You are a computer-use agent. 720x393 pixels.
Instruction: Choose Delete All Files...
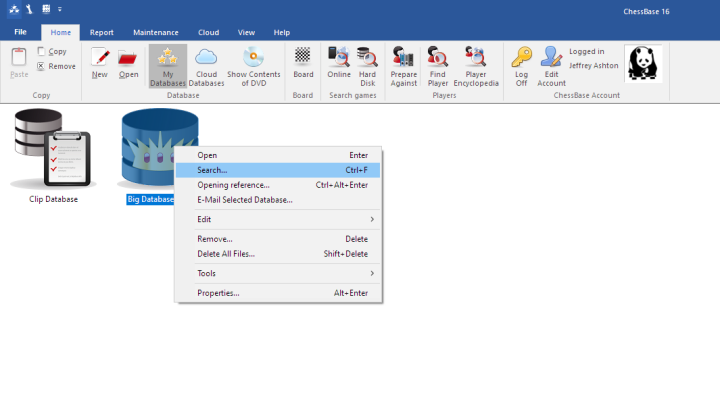278,254
